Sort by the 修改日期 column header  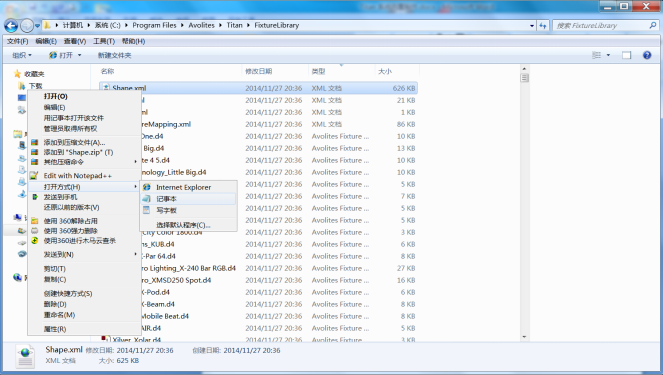tap(275, 71)
